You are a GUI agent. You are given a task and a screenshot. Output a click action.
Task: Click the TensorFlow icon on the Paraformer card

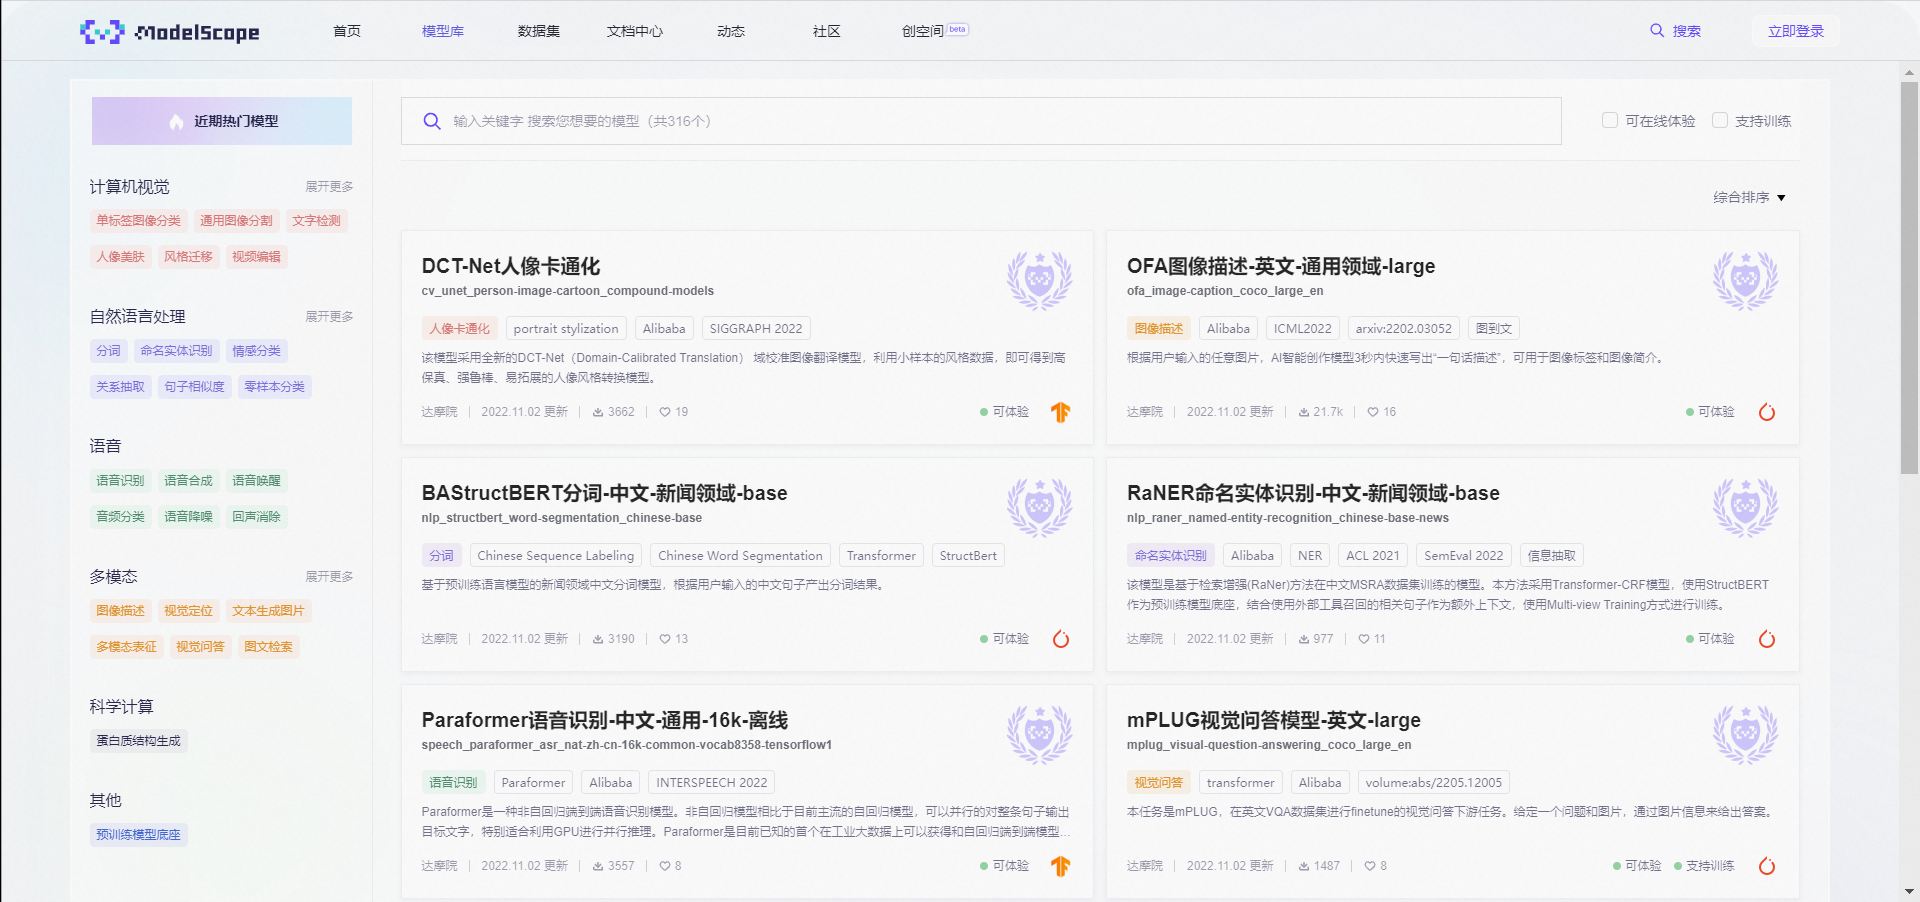(1061, 866)
